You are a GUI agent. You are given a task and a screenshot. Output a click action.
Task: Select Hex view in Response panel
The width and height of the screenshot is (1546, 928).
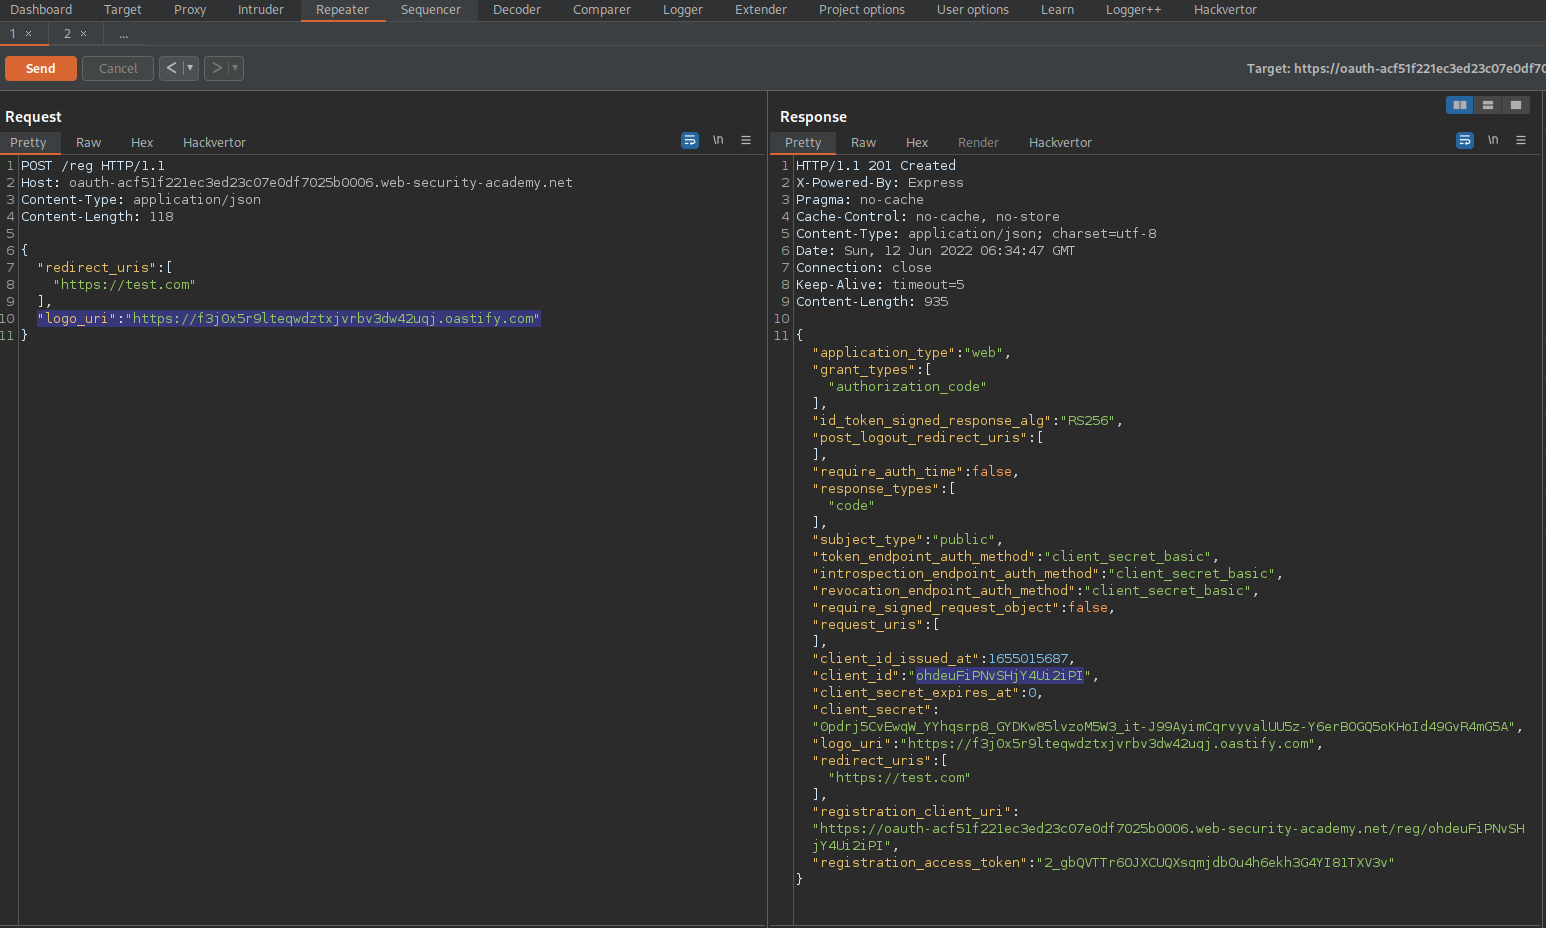click(917, 143)
